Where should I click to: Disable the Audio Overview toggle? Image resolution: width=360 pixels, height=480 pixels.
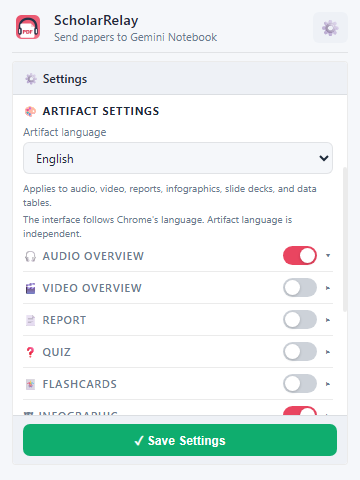click(x=300, y=256)
